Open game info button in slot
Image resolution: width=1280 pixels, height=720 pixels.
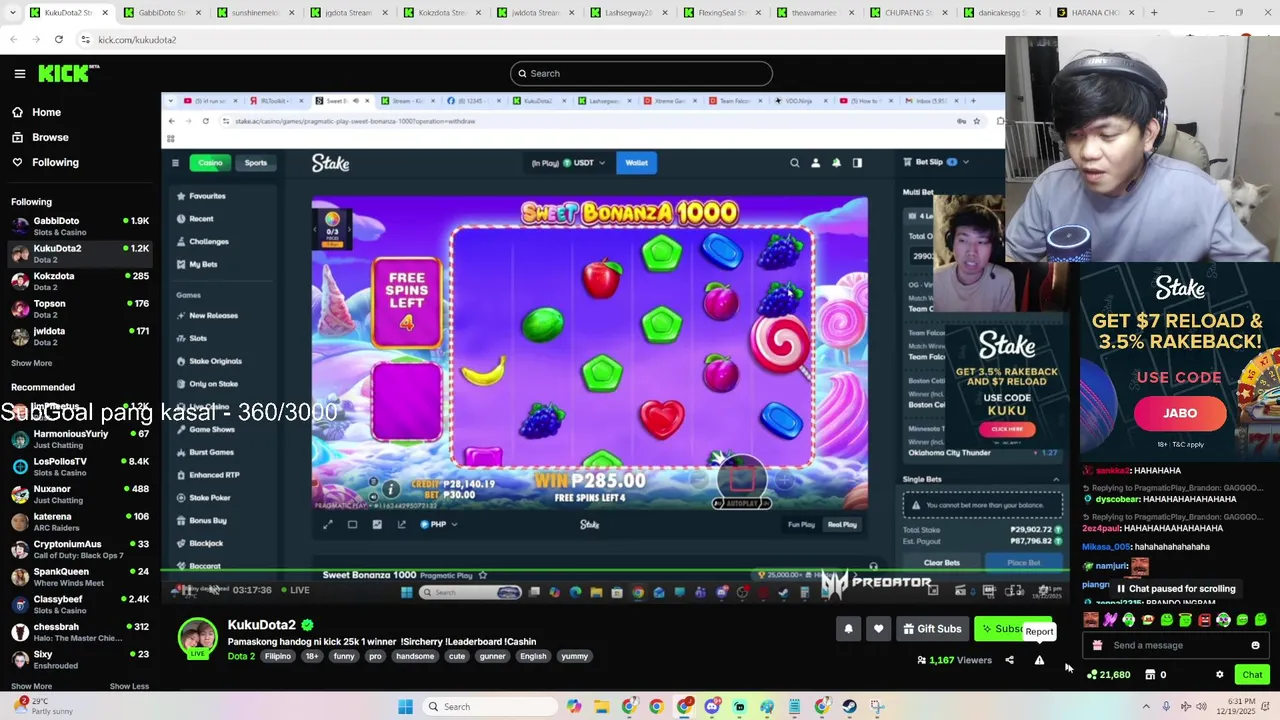click(391, 489)
